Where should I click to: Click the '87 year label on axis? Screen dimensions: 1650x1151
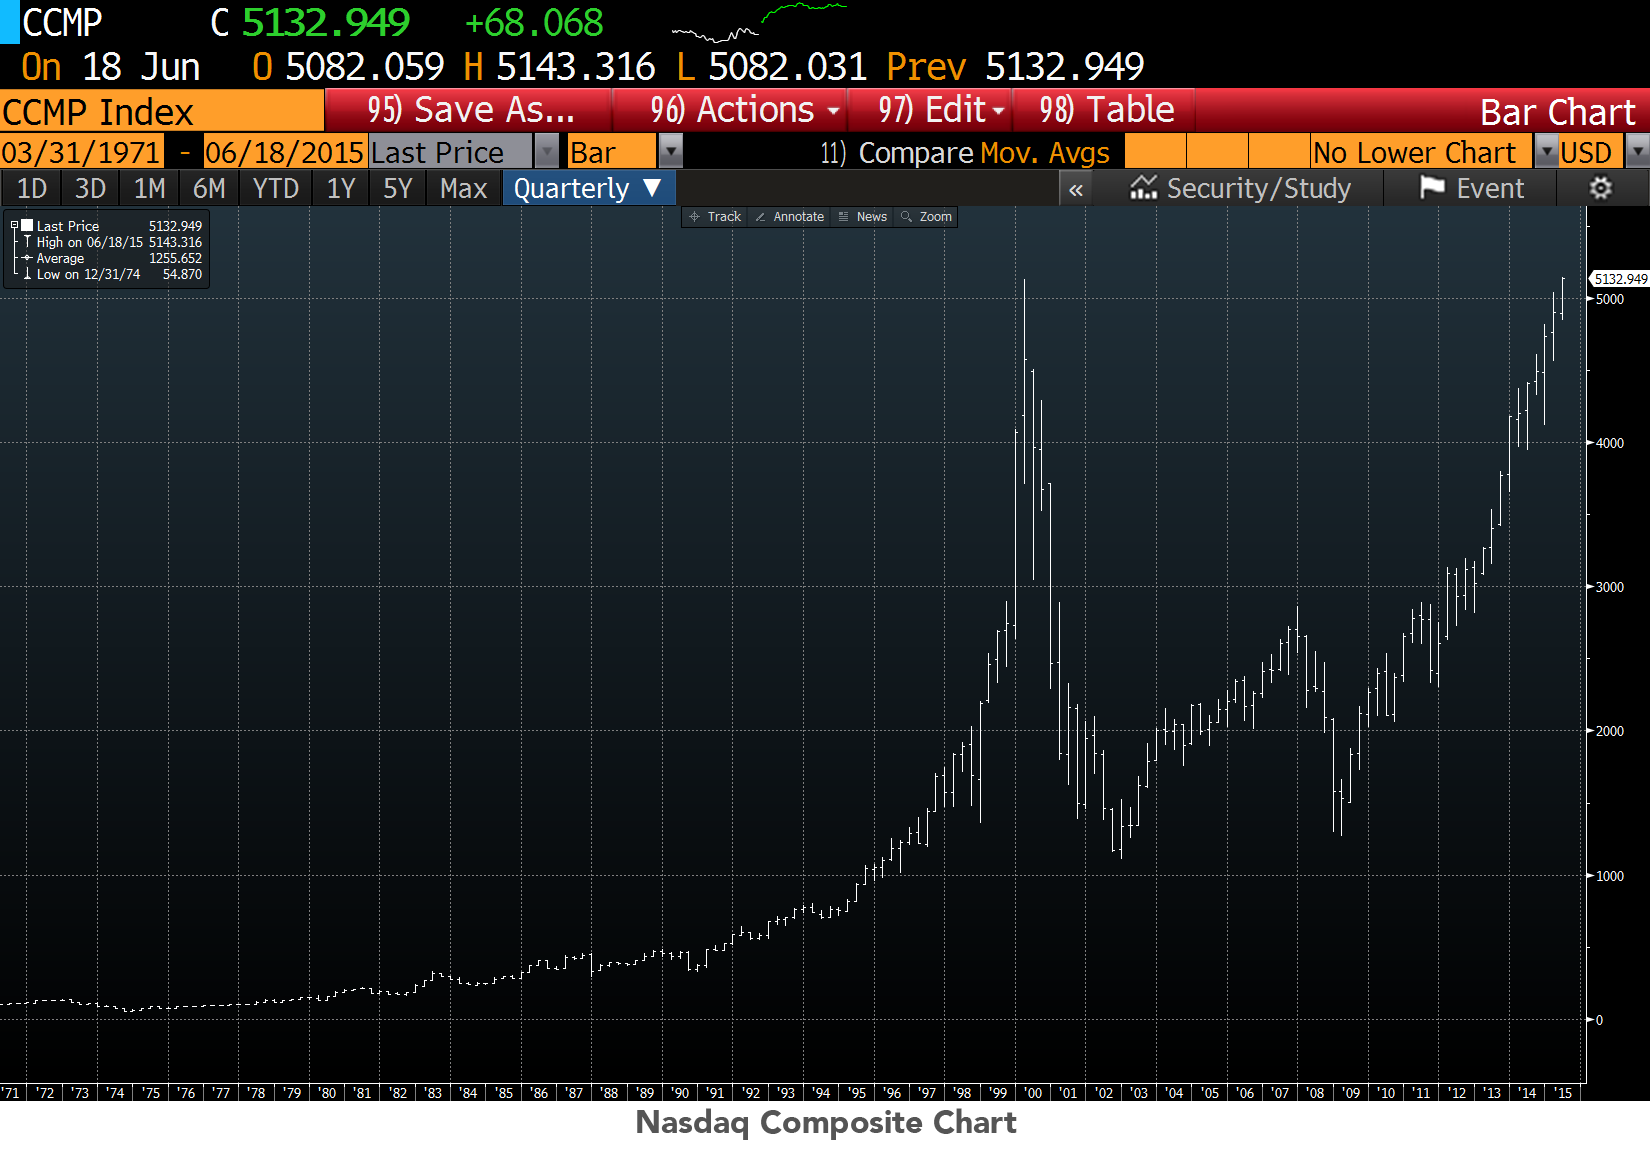click(x=574, y=1093)
